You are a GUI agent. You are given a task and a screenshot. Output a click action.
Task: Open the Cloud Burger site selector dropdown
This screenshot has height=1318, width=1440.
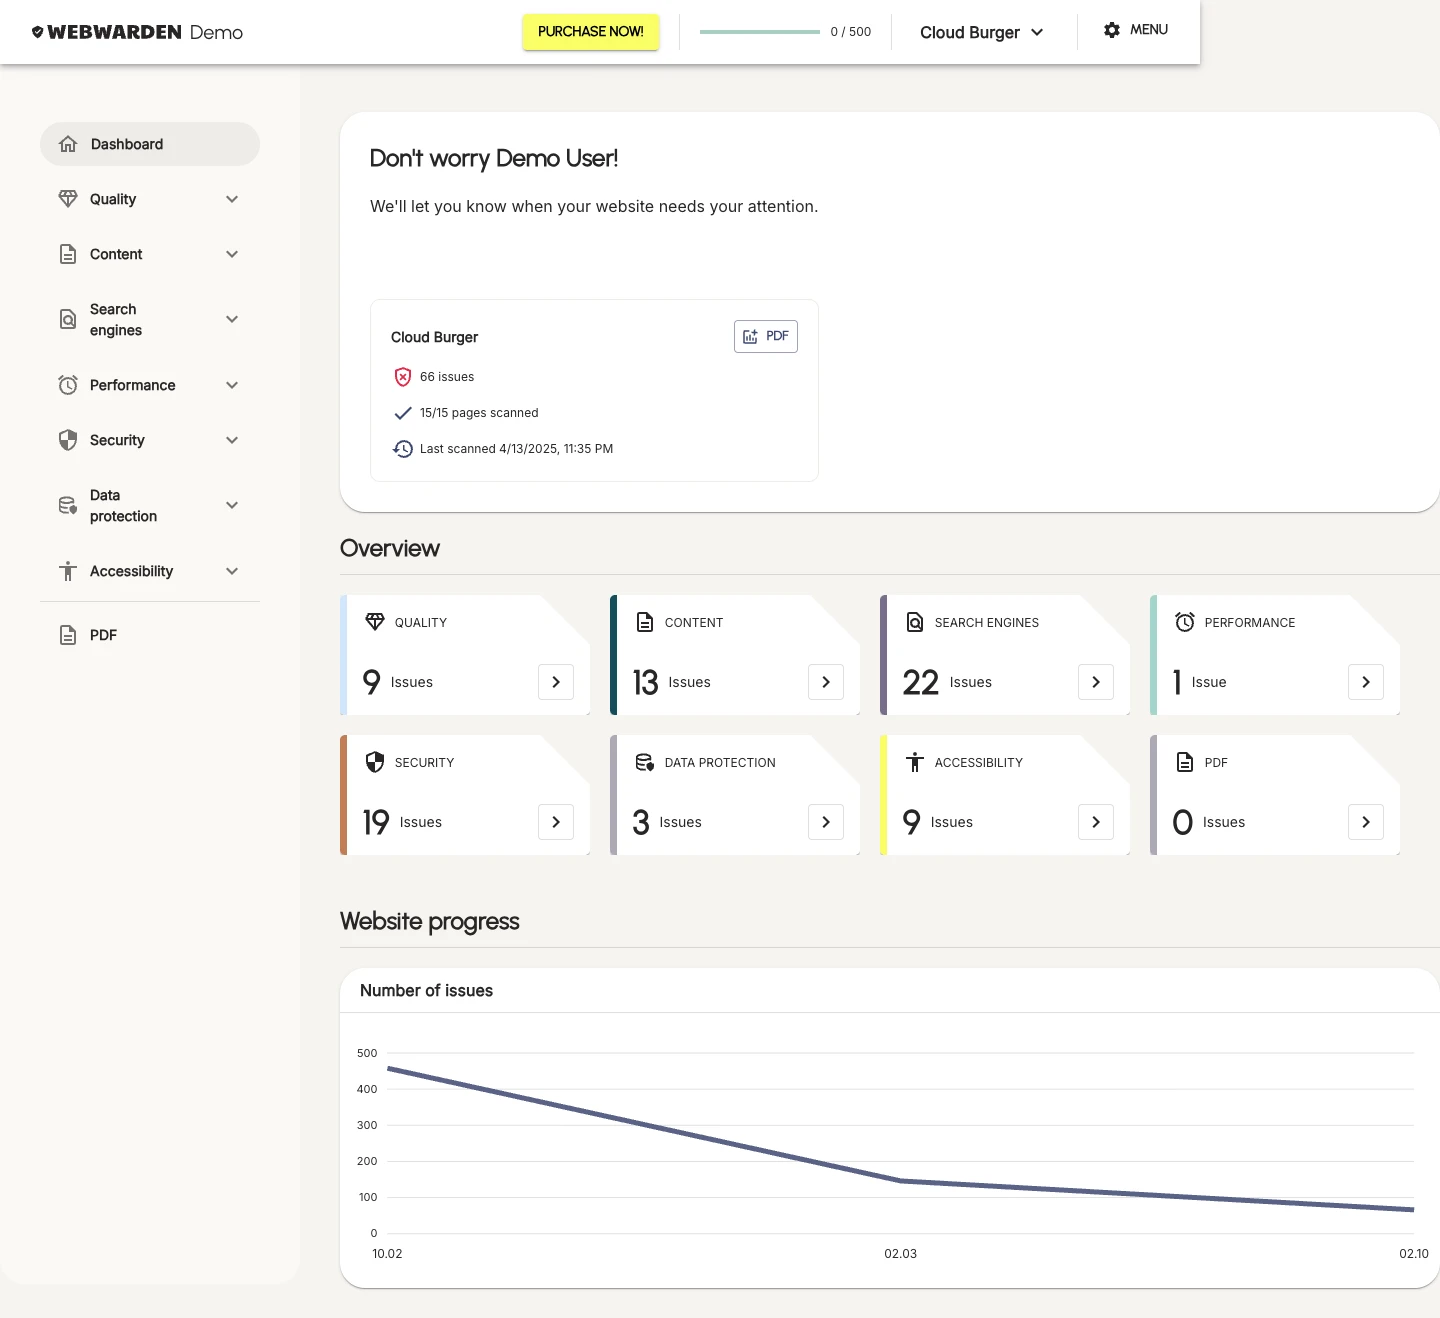980,32
